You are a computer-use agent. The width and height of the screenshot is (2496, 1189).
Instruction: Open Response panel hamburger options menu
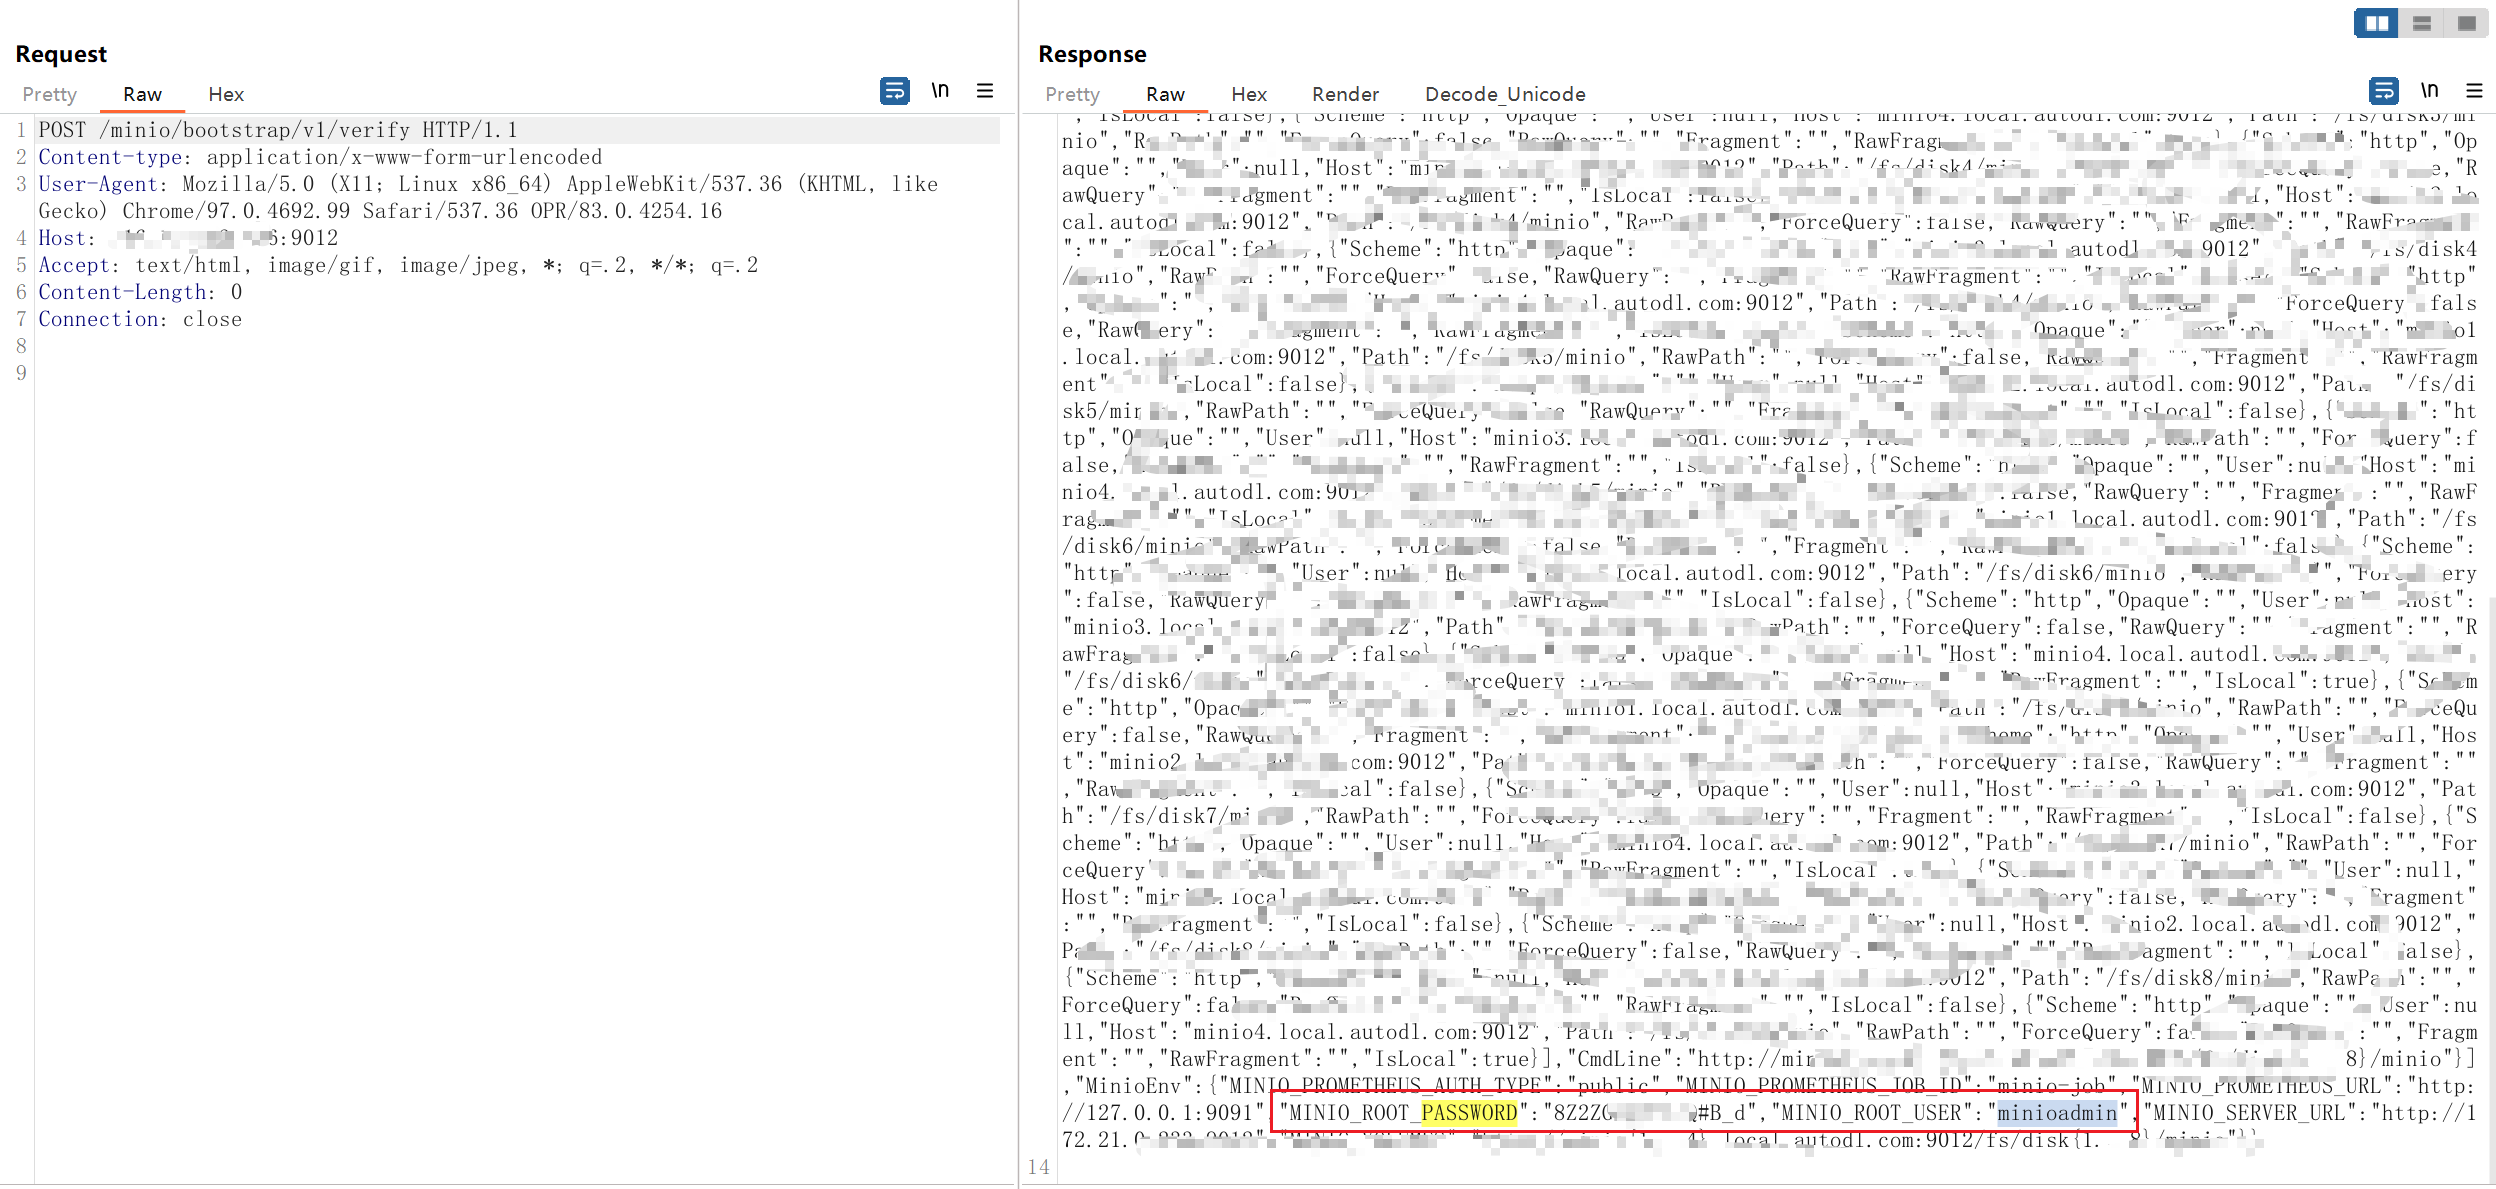2475,91
